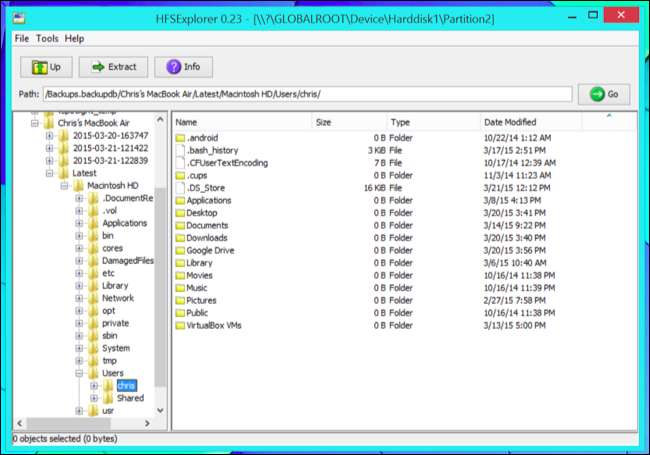Screen dimensions: 650x455
Task: Select the tmp folder icon in tree
Action: (93, 361)
